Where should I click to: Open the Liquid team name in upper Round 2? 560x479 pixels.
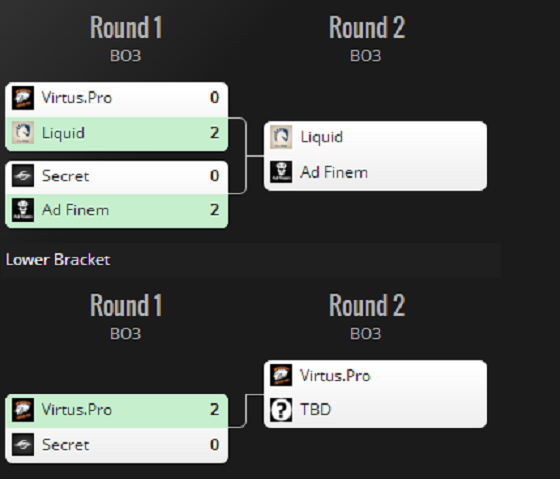pos(322,137)
